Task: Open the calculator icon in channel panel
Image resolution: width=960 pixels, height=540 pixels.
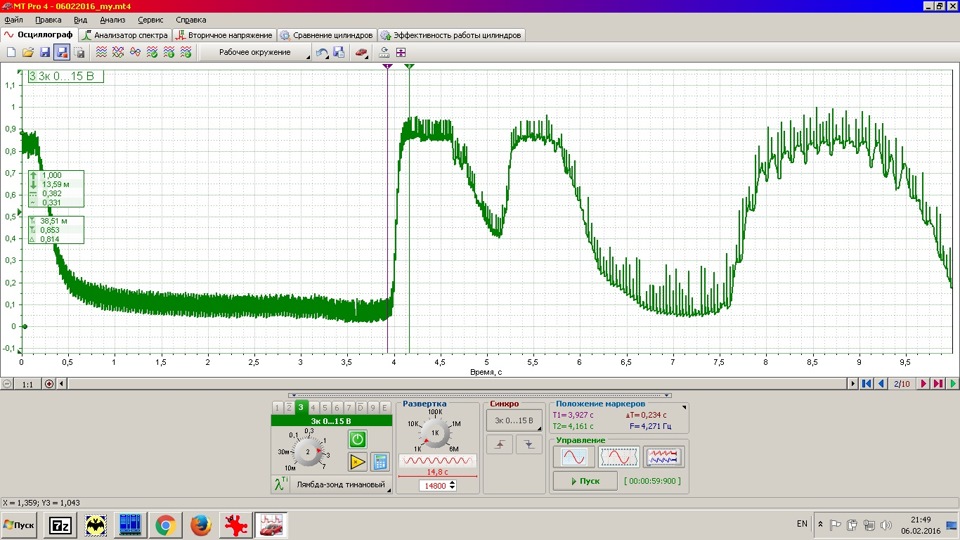Action: point(380,461)
